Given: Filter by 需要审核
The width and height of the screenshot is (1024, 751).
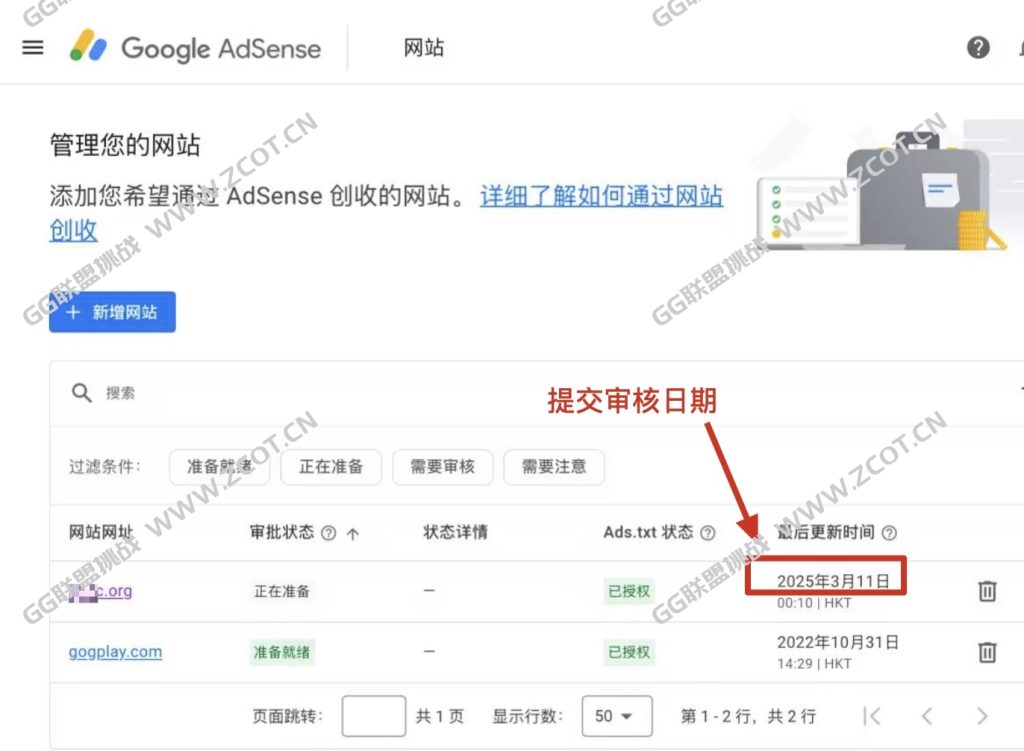Looking at the screenshot, I should [443, 467].
